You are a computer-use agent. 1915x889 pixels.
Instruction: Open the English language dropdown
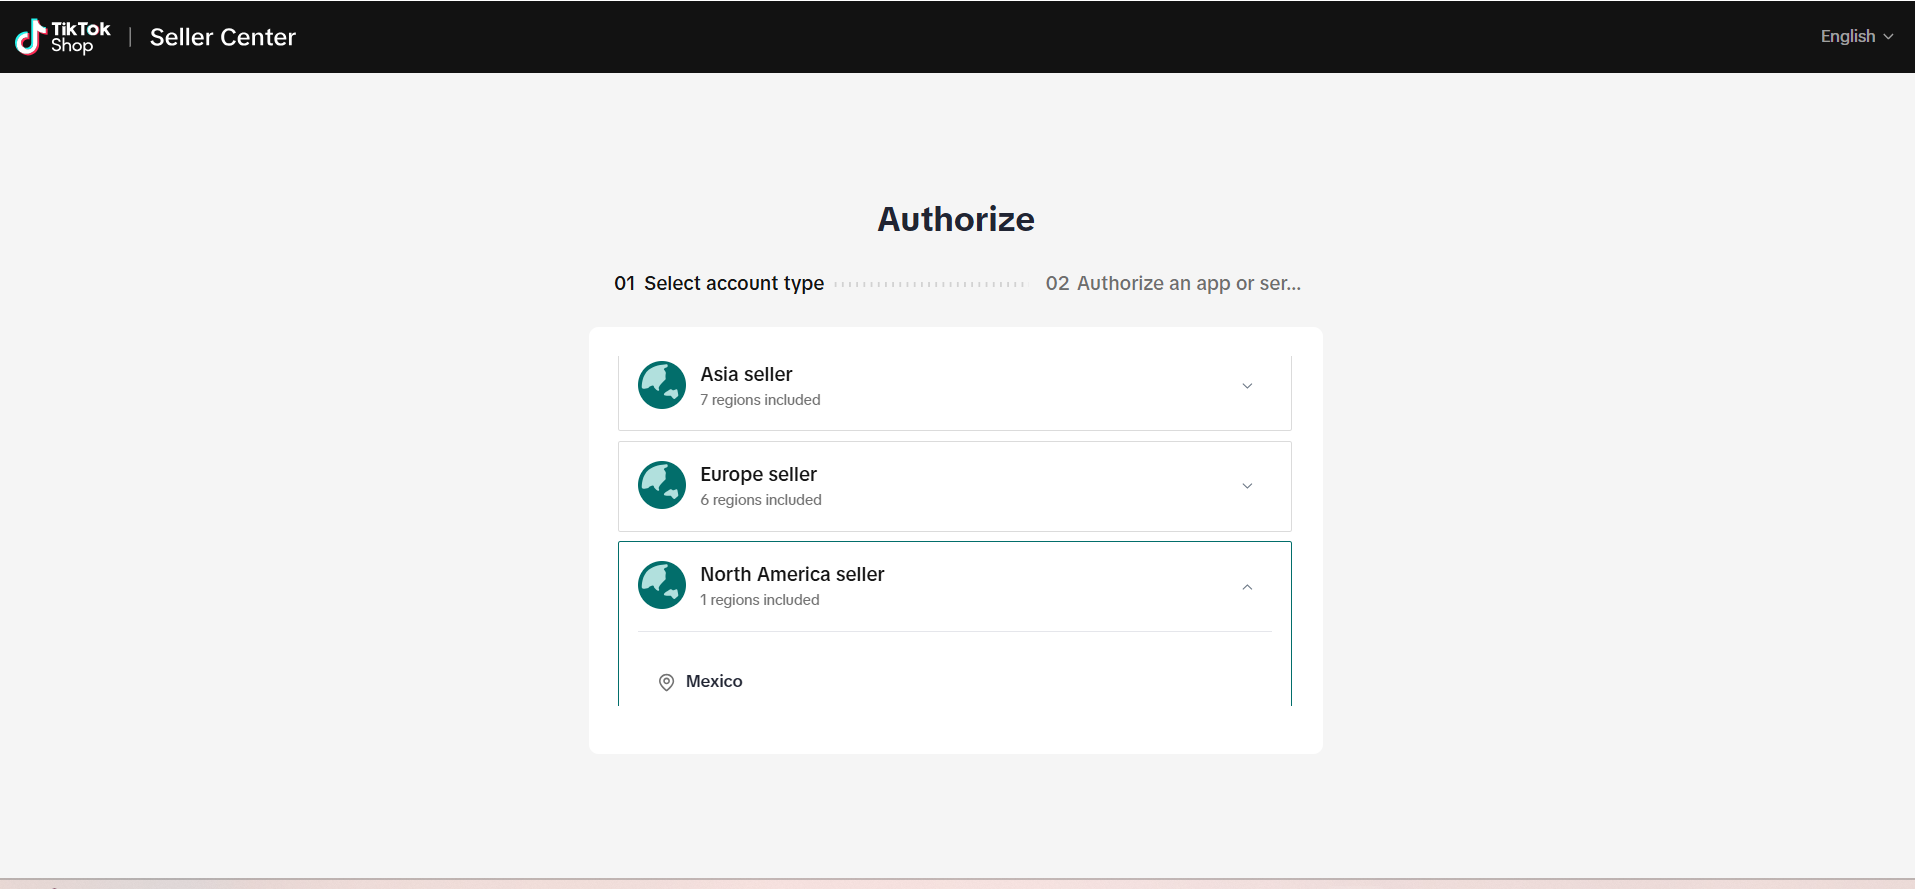coord(1856,36)
